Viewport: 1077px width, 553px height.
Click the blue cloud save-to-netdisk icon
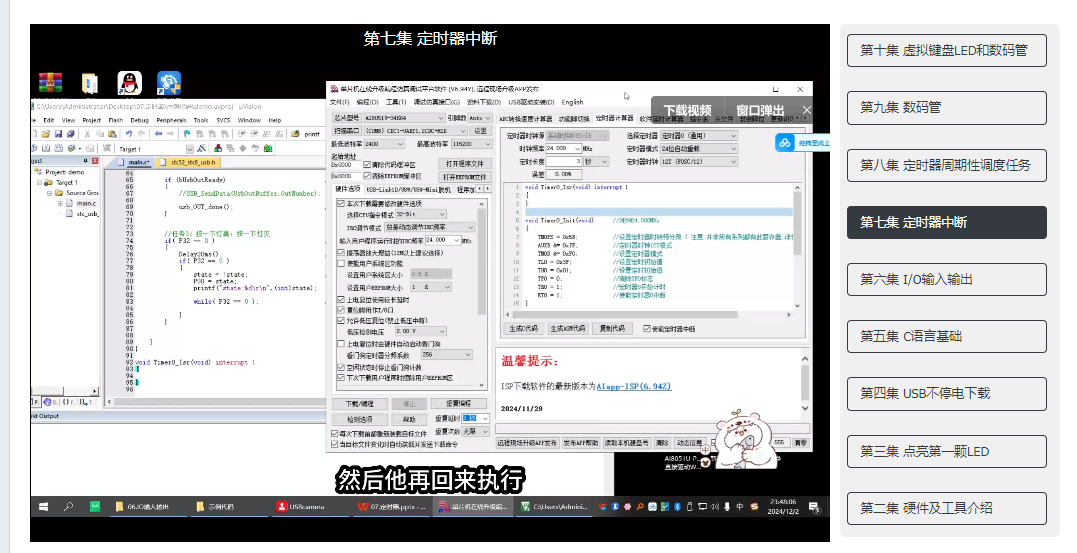coord(784,142)
